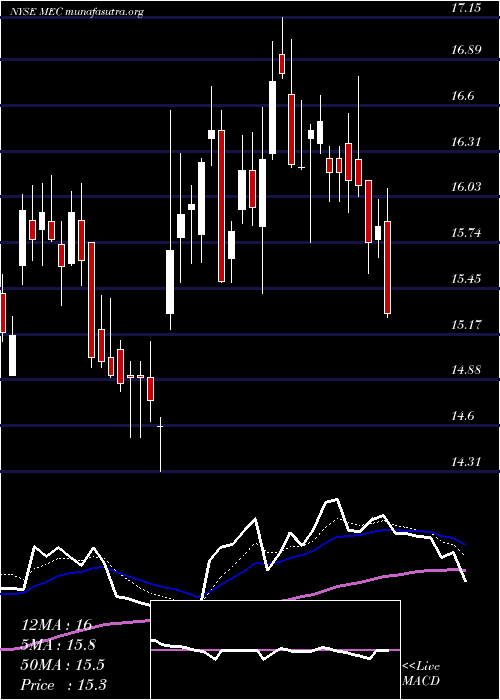Click the 14.31 price axis label
The image size is (500, 700).
point(468,462)
